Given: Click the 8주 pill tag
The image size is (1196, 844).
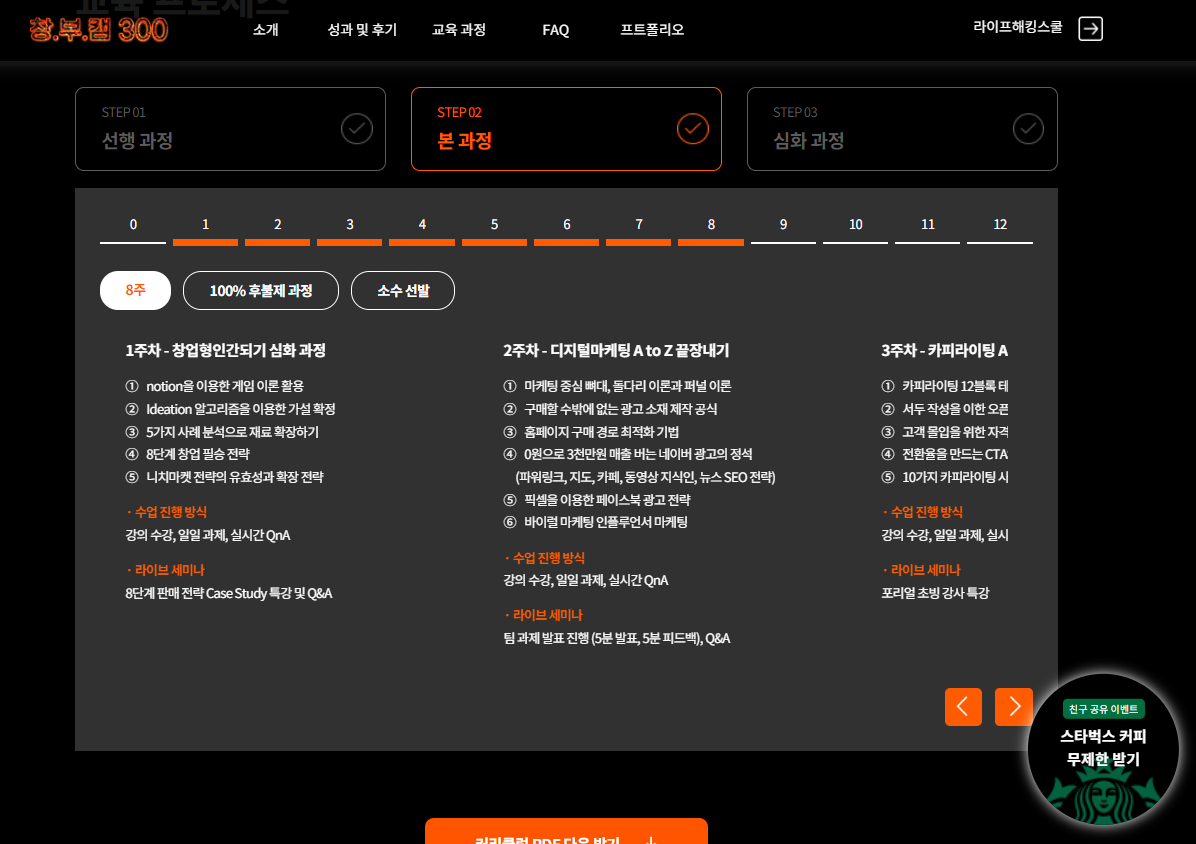Looking at the screenshot, I should point(135,290).
